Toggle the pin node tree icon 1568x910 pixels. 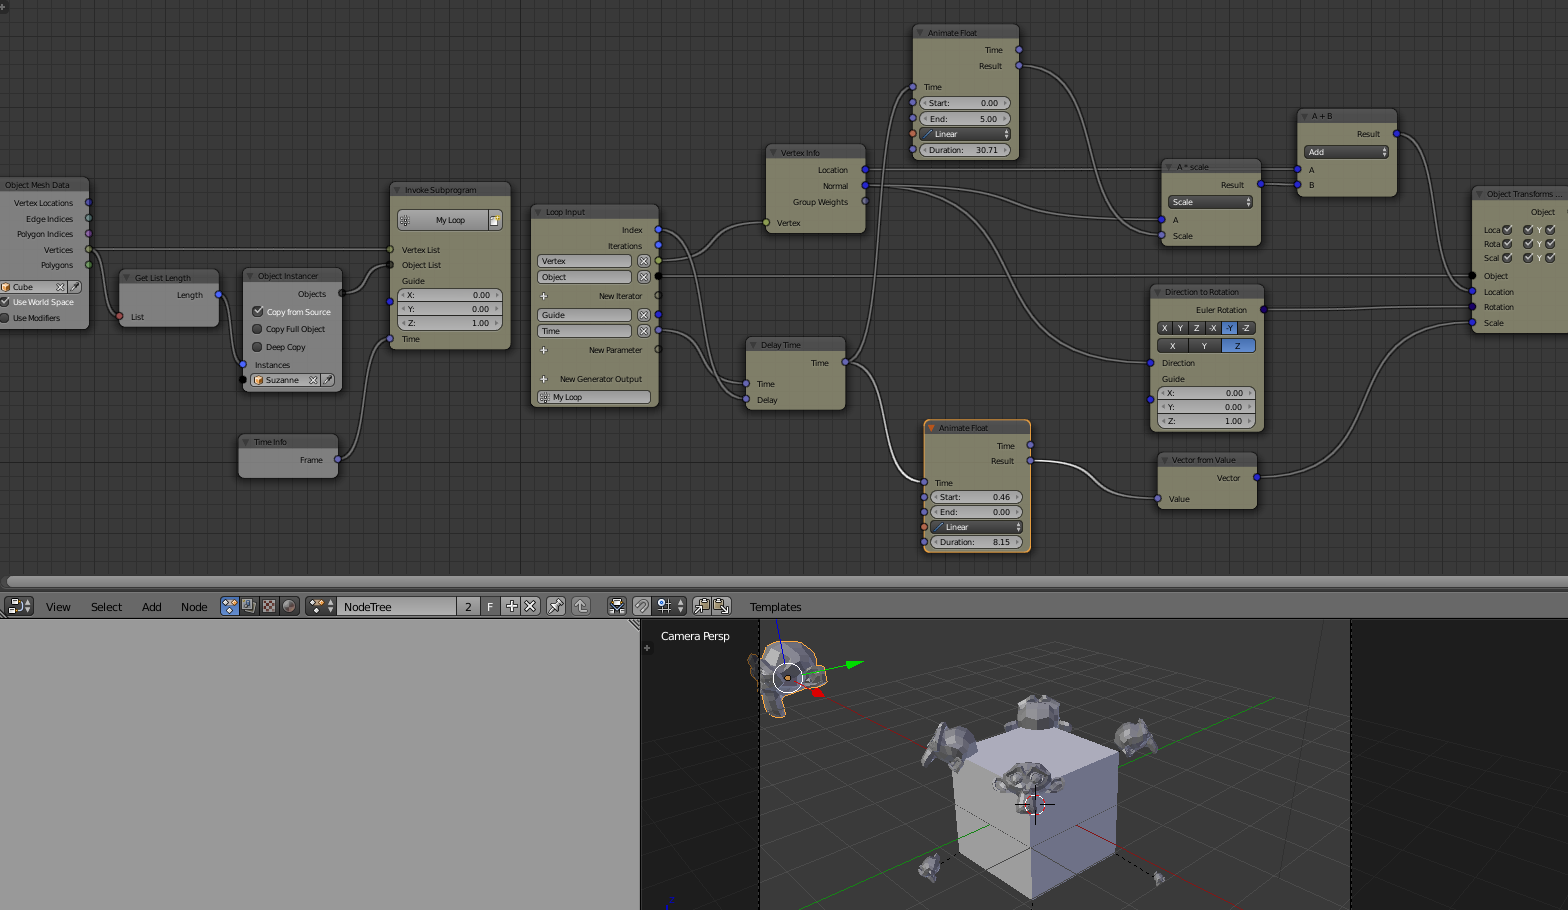click(x=556, y=606)
